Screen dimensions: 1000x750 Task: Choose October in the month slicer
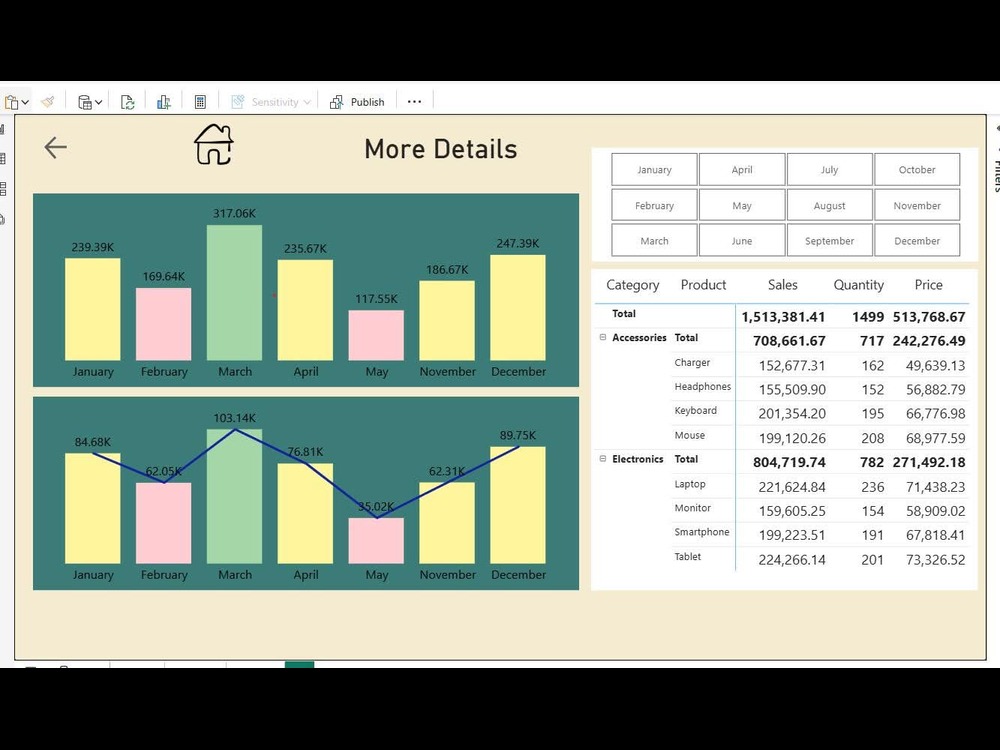pyautogui.click(x=917, y=170)
